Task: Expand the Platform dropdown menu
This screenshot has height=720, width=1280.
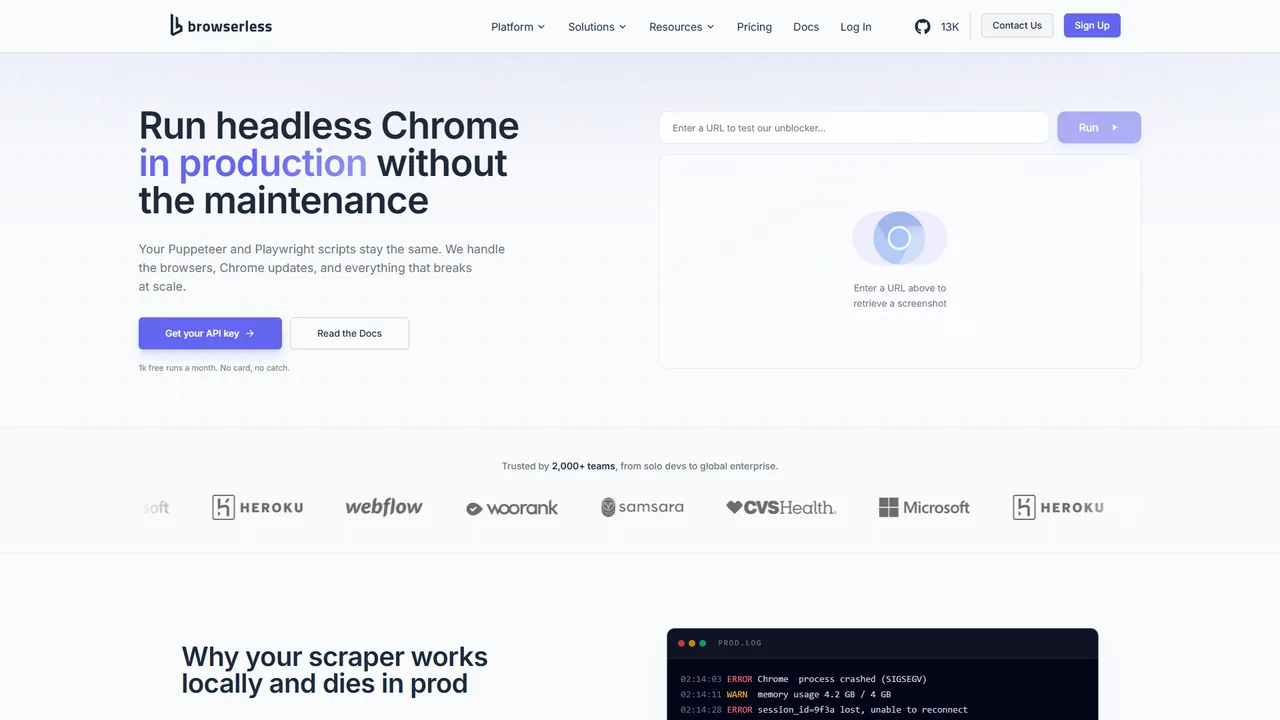Action: 518,27
